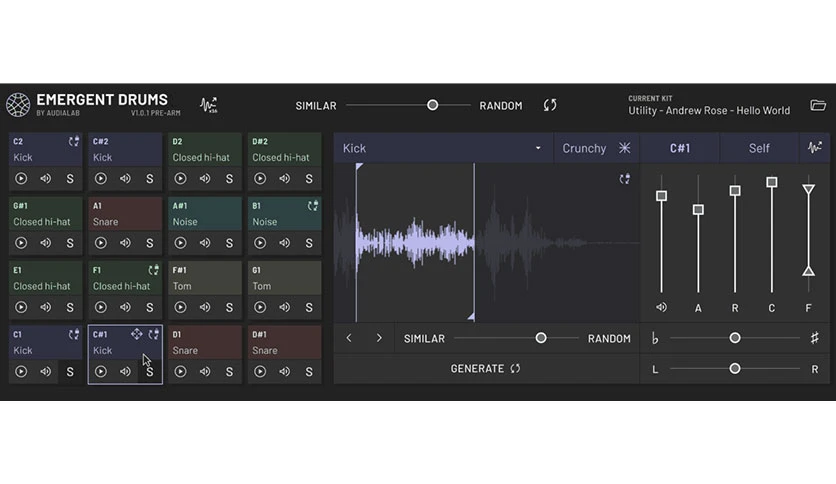This screenshot has height=484, width=836.
Task: Click the upper filter (F) triangle handle
Action: pyautogui.click(x=808, y=190)
